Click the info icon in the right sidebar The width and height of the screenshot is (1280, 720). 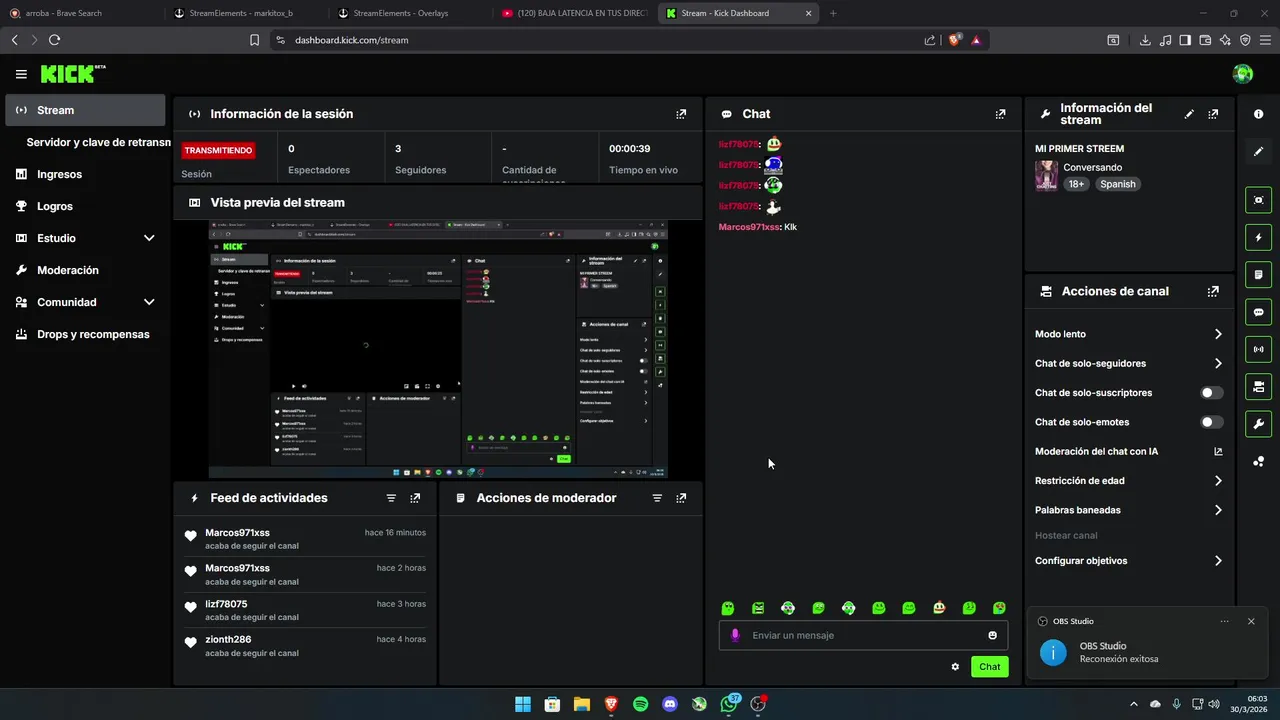1258,114
